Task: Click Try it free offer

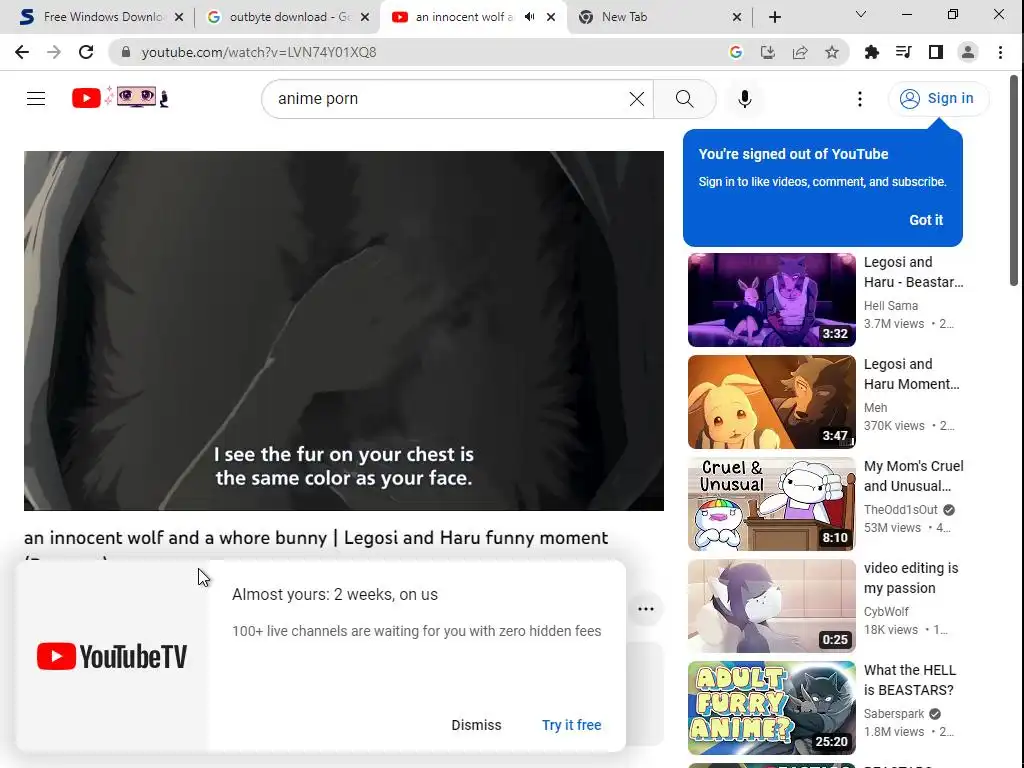Action: coord(571,725)
